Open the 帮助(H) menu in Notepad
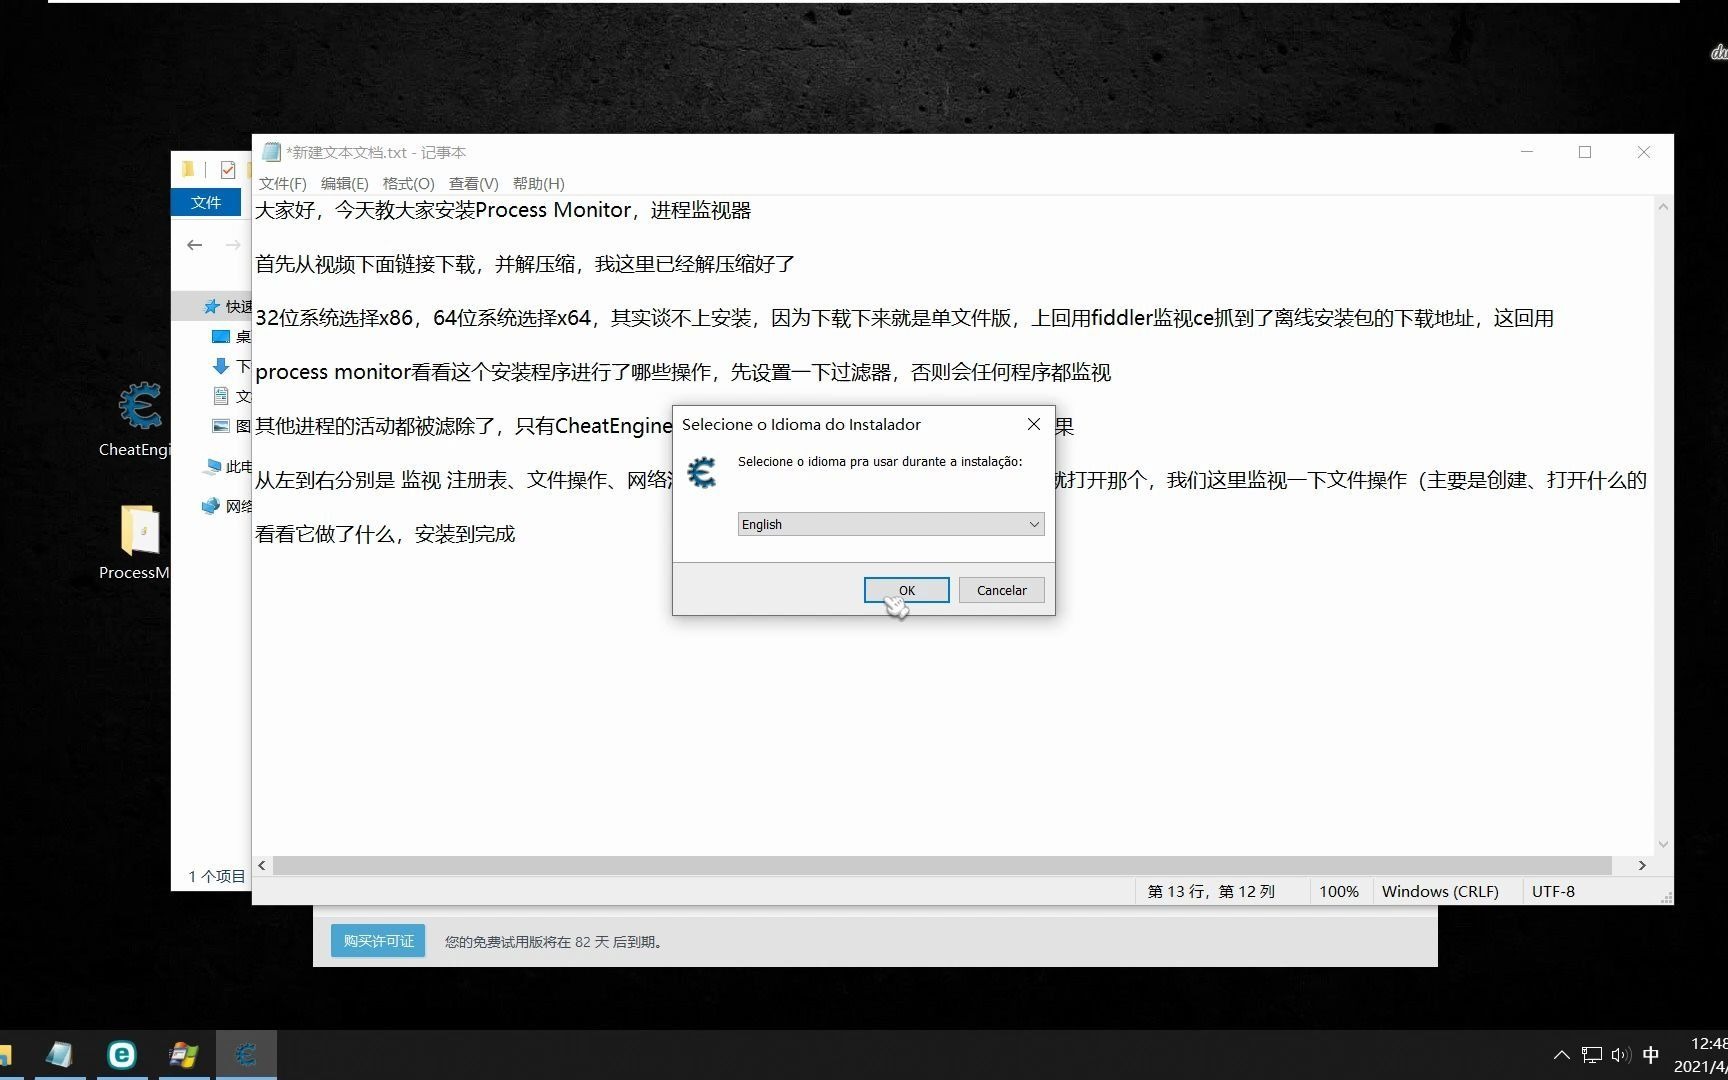The width and height of the screenshot is (1728, 1080). click(538, 183)
